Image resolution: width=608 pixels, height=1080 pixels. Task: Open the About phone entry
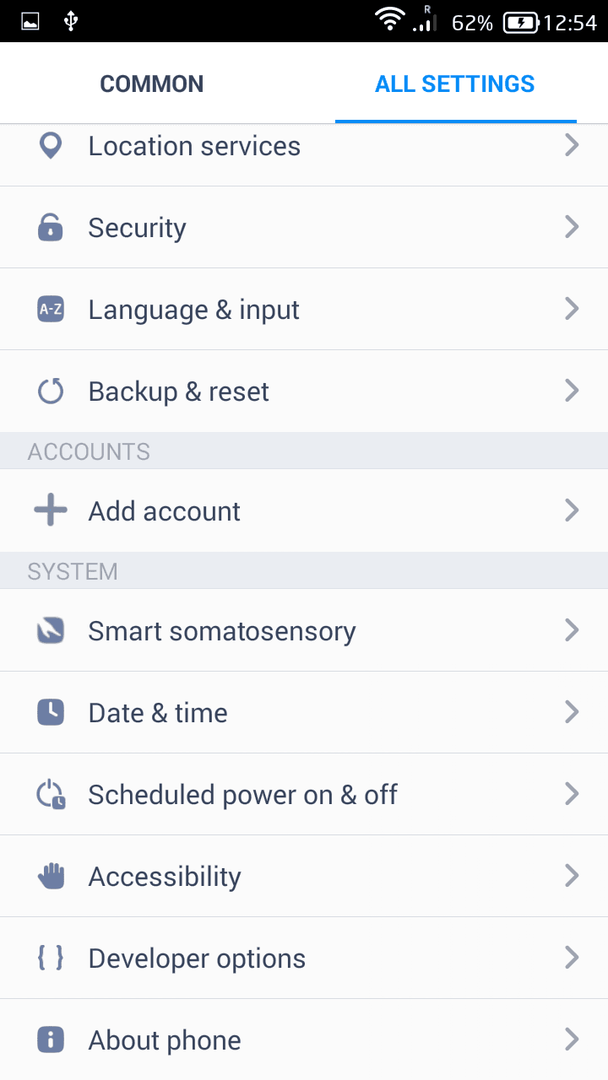(x=304, y=1040)
